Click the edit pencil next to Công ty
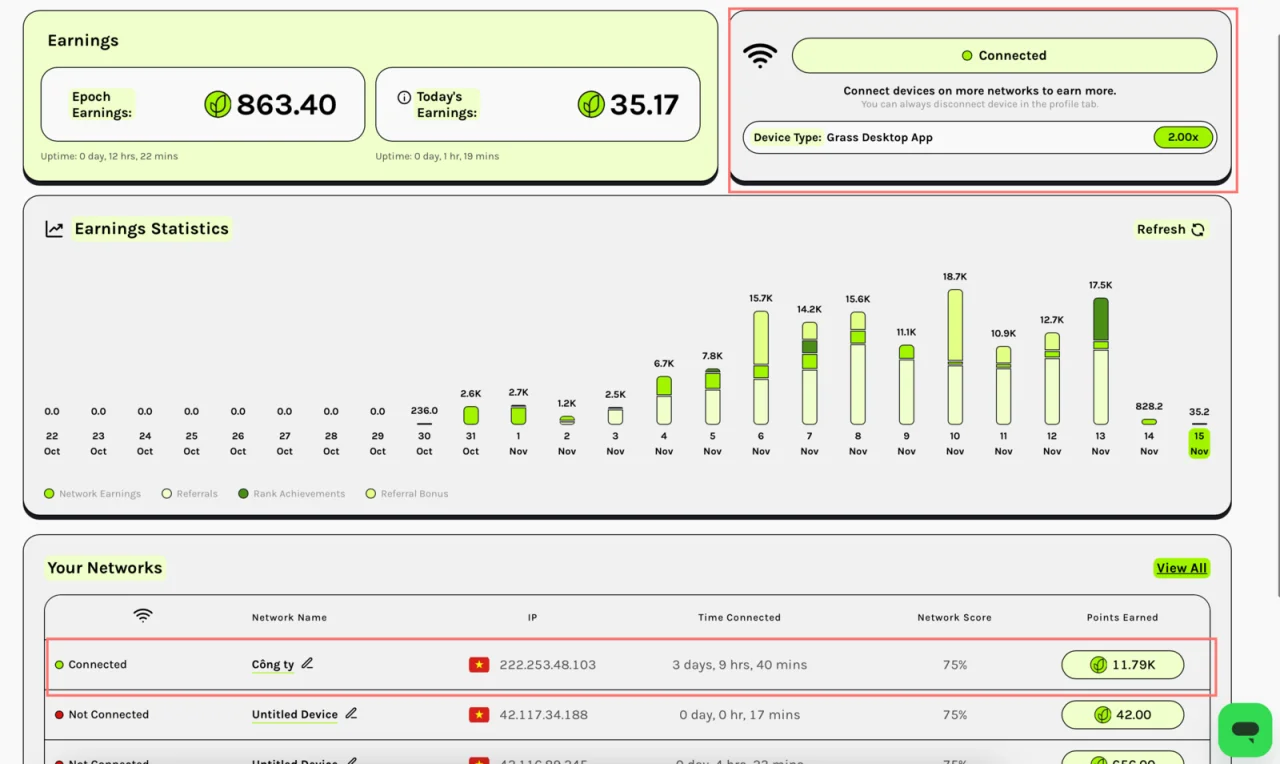Image resolution: width=1280 pixels, height=764 pixels. pyautogui.click(x=307, y=663)
